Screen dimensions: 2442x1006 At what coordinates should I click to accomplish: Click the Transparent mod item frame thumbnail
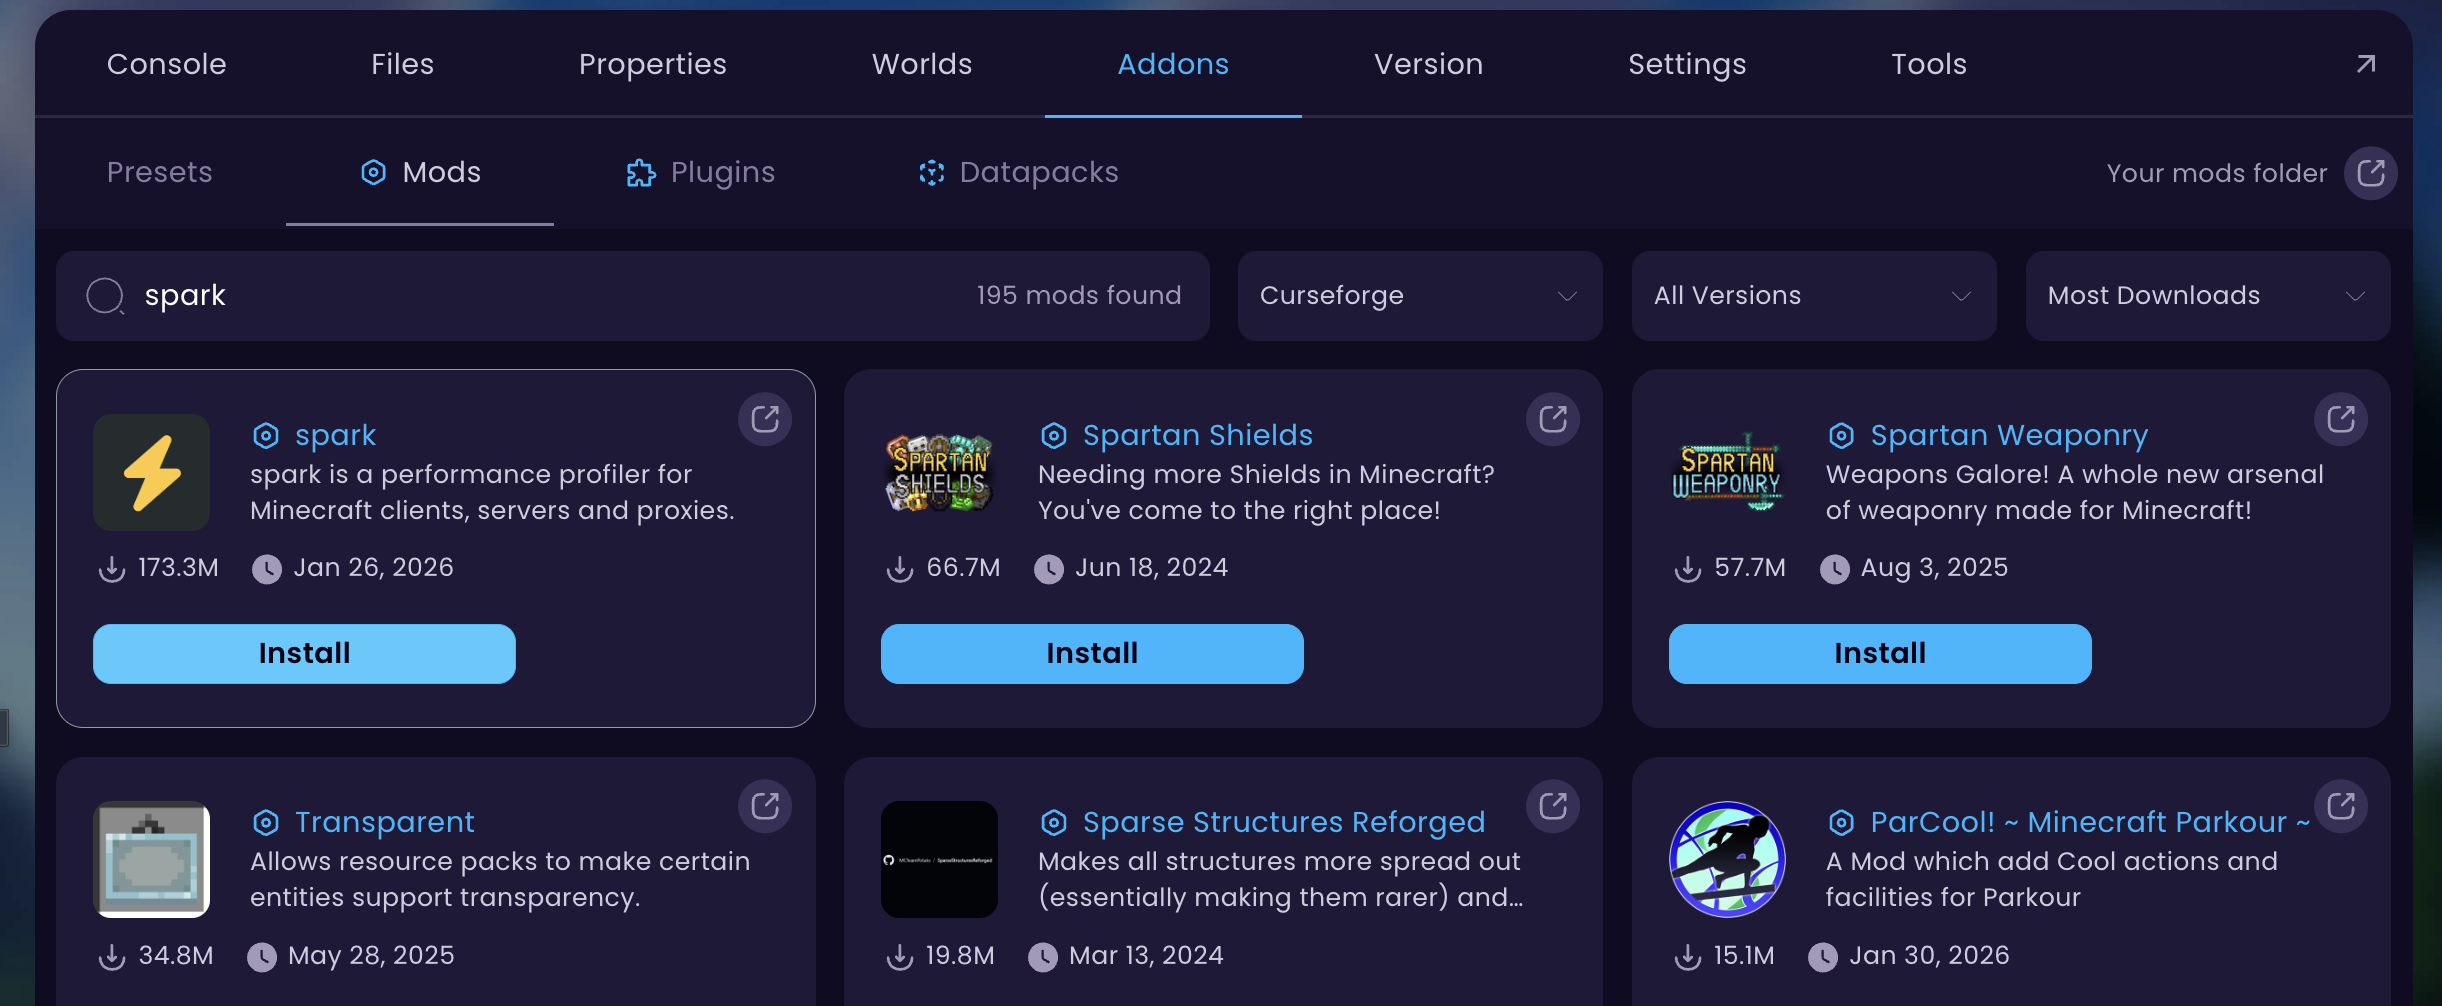pos(151,859)
